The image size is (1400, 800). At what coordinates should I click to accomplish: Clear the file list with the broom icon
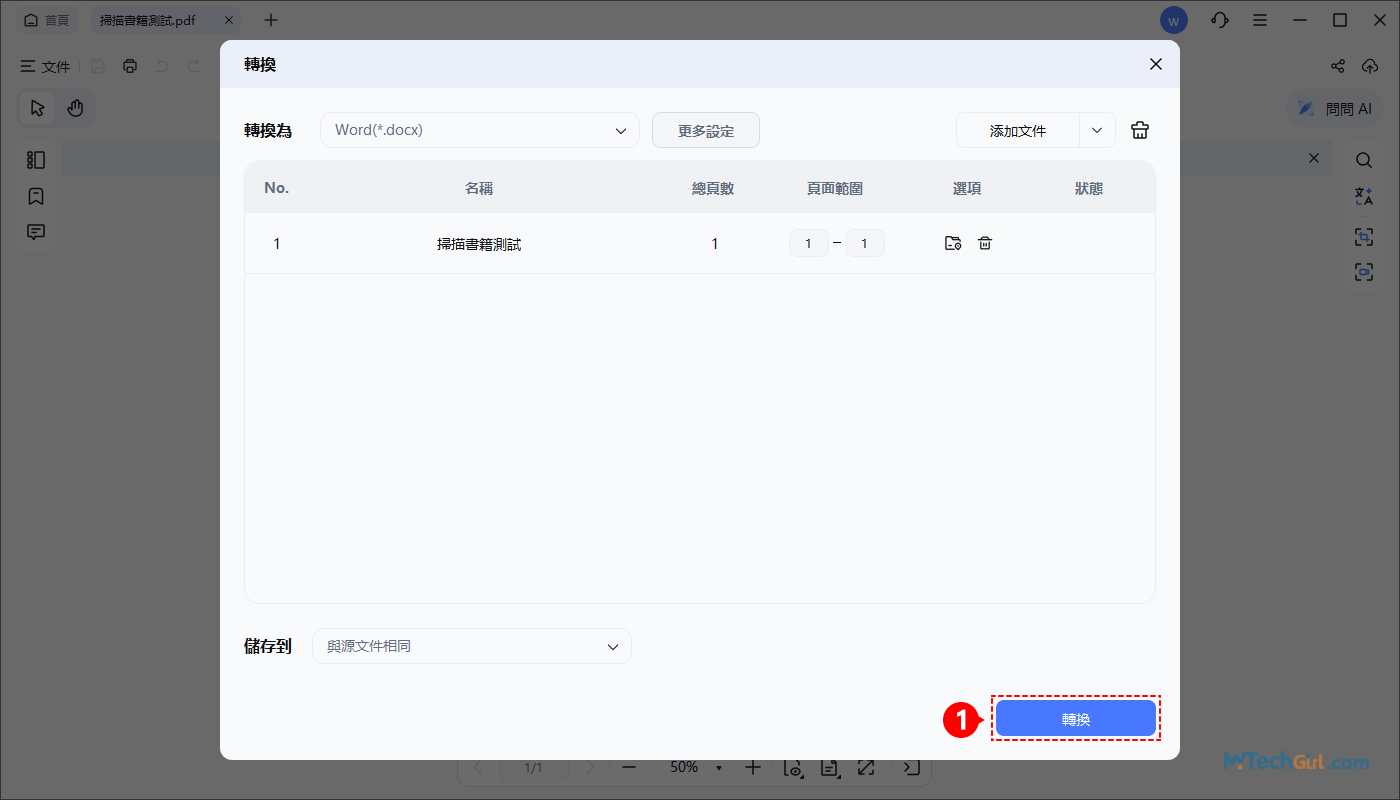1140,130
